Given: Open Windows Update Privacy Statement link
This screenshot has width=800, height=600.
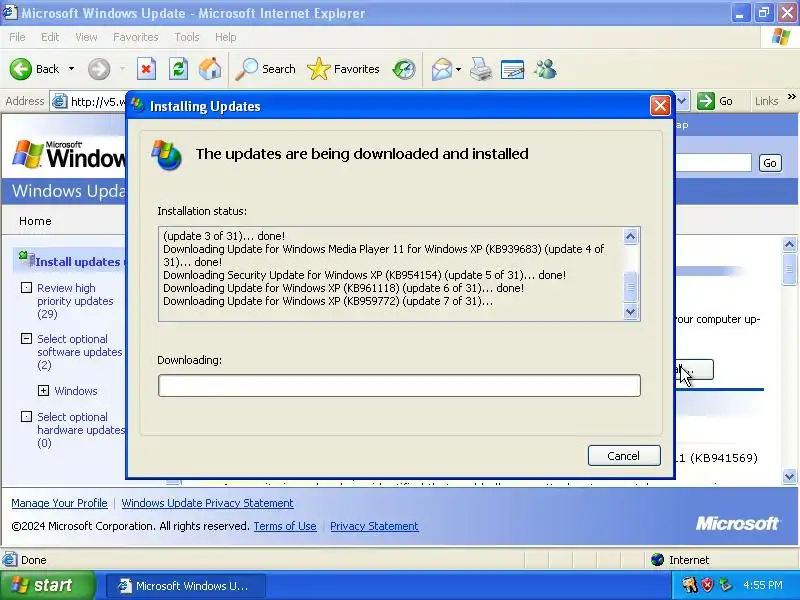Looking at the screenshot, I should tap(207, 503).
